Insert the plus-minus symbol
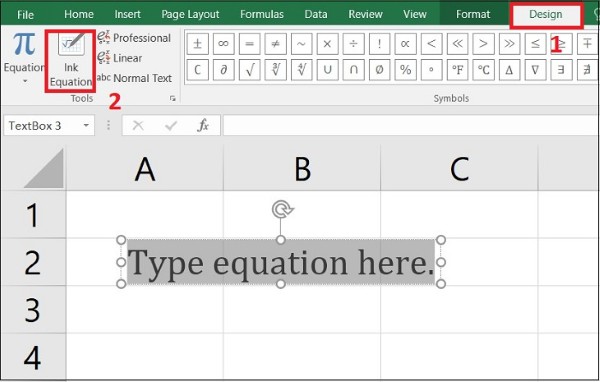The height and width of the screenshot is (382, 600). pyautogui.click(x=197, y=44)
